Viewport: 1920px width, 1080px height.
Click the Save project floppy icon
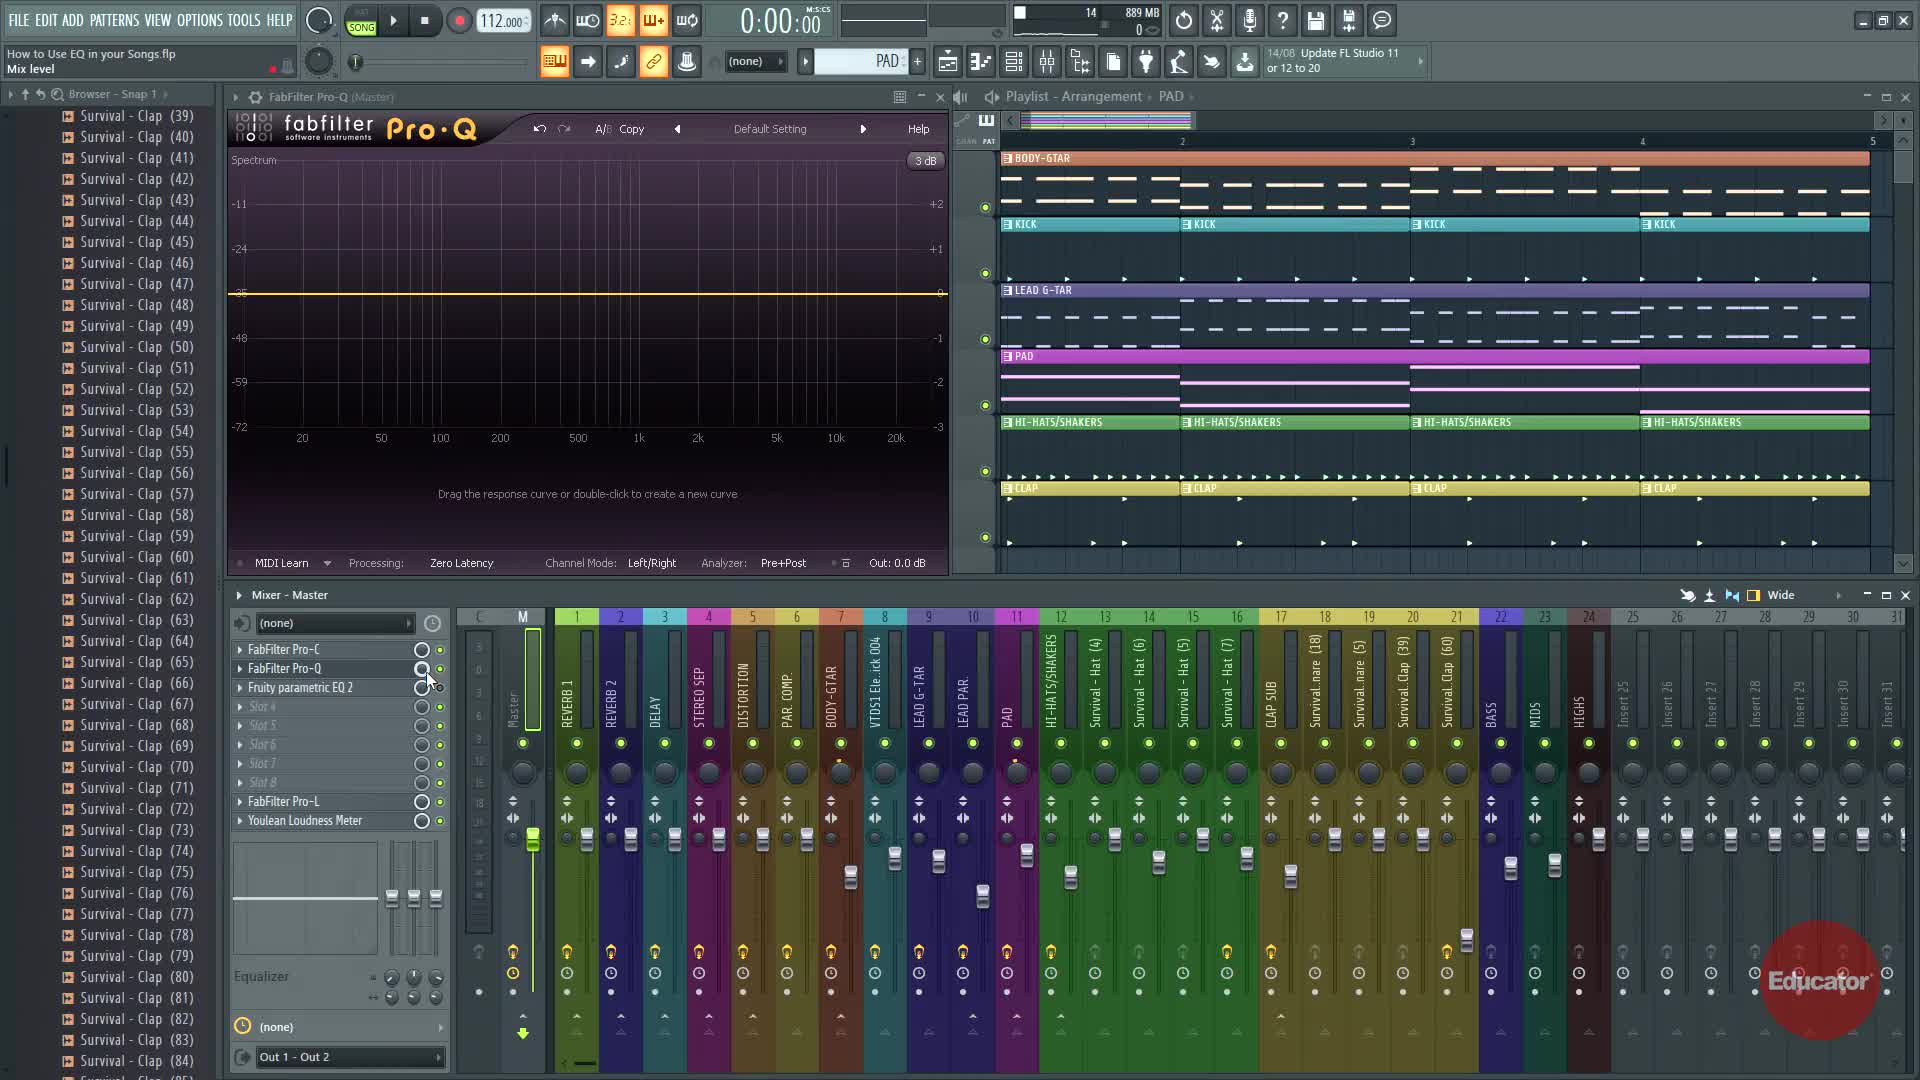point(1316,20)
